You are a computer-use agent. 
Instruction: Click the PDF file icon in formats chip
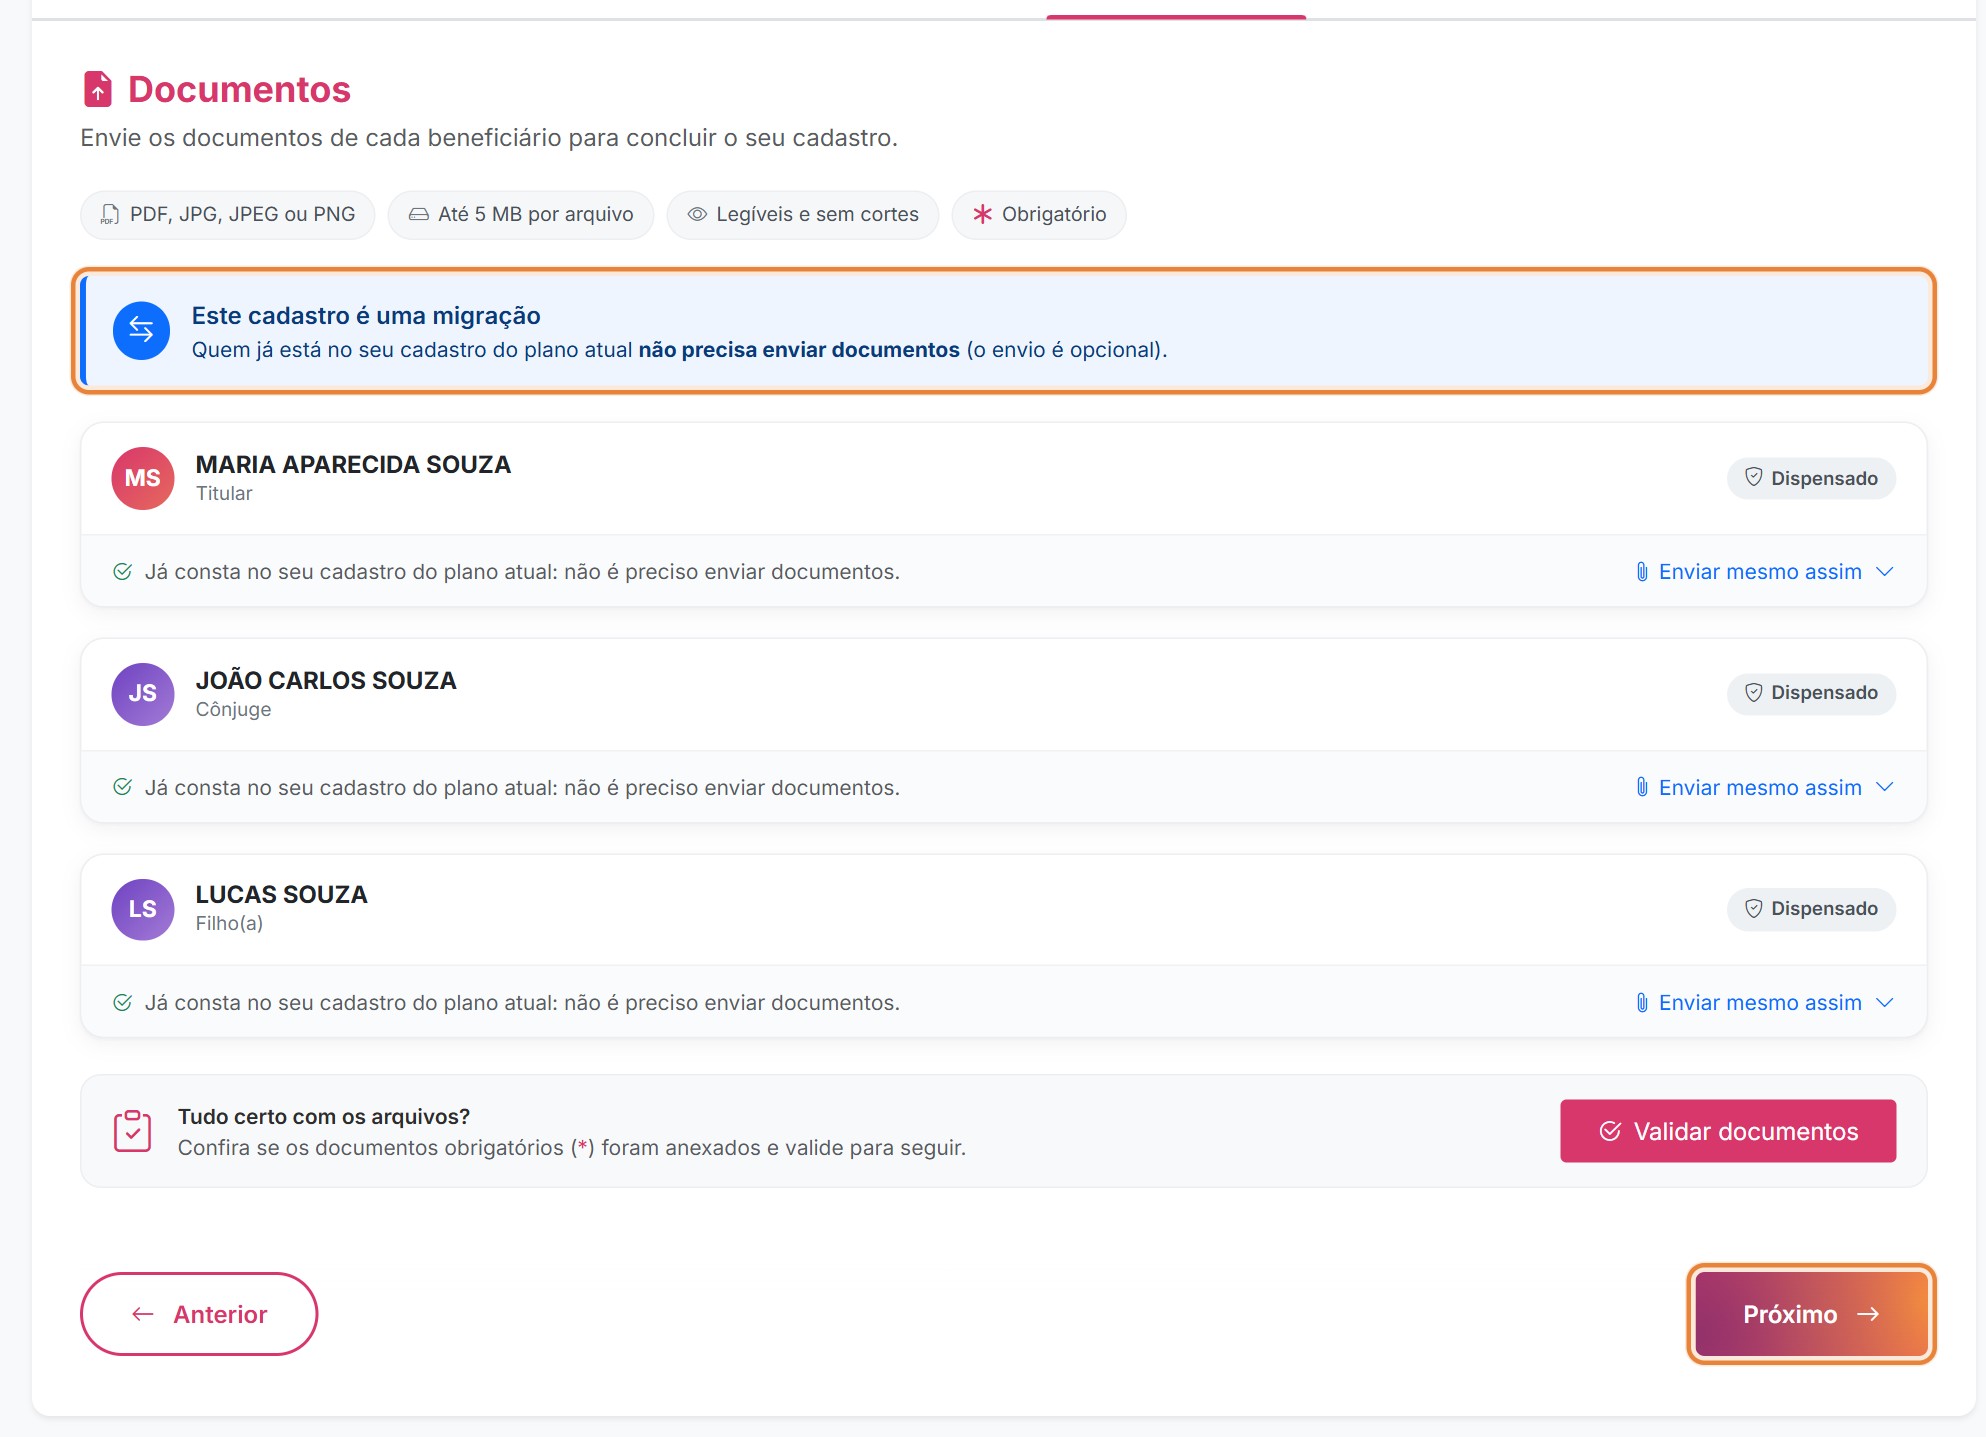110,215
